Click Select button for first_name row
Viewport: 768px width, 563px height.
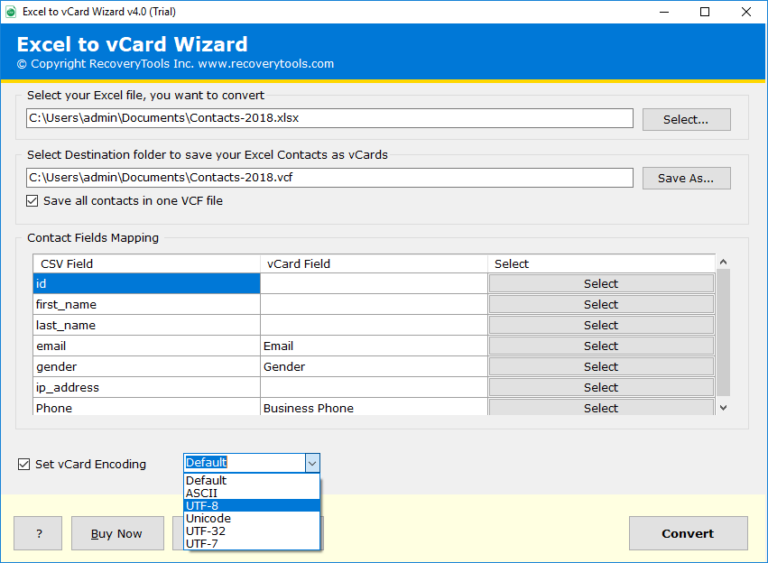601,304
